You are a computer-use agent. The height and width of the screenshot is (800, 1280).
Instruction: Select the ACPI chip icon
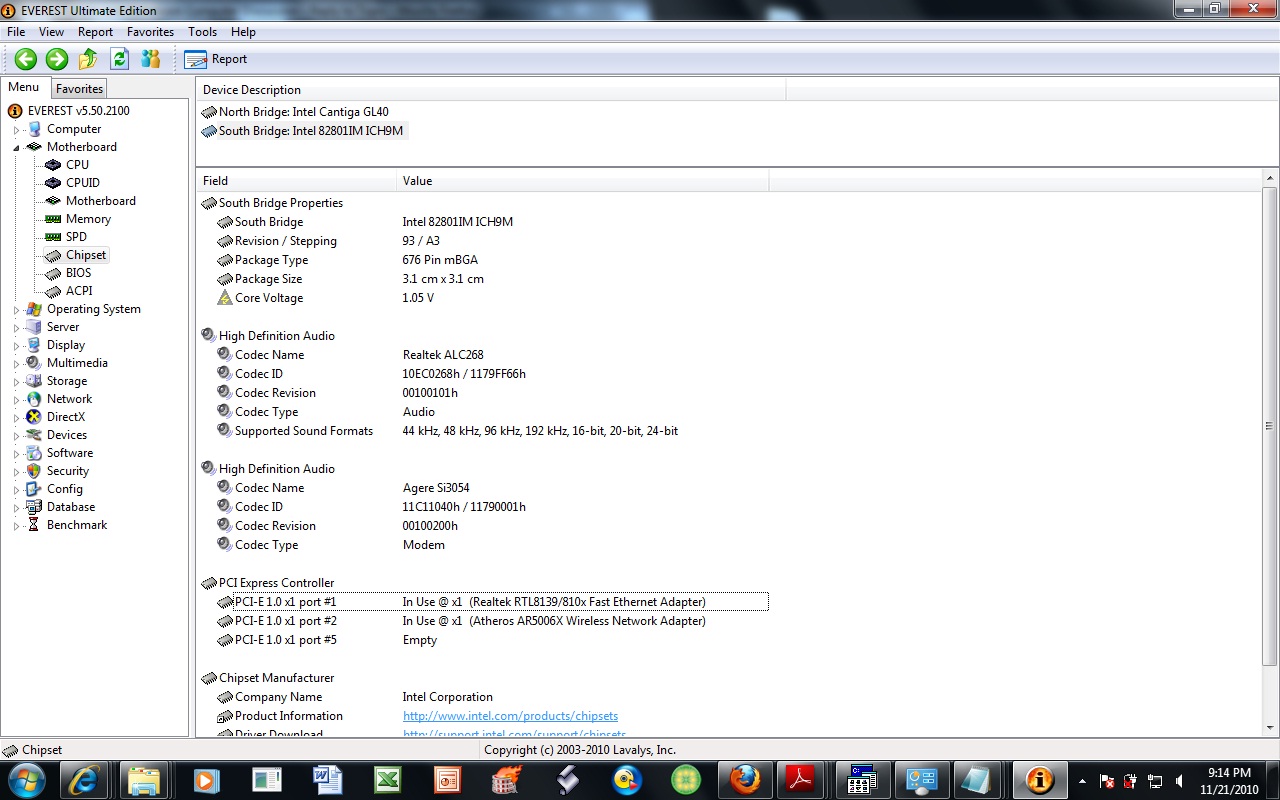53,291
